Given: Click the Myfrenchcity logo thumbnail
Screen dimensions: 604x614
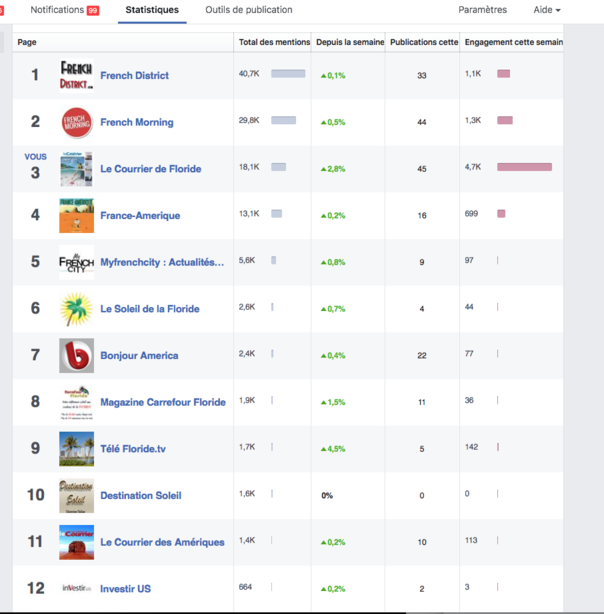Looking at the screenshot, I should (x=76, y=262).
